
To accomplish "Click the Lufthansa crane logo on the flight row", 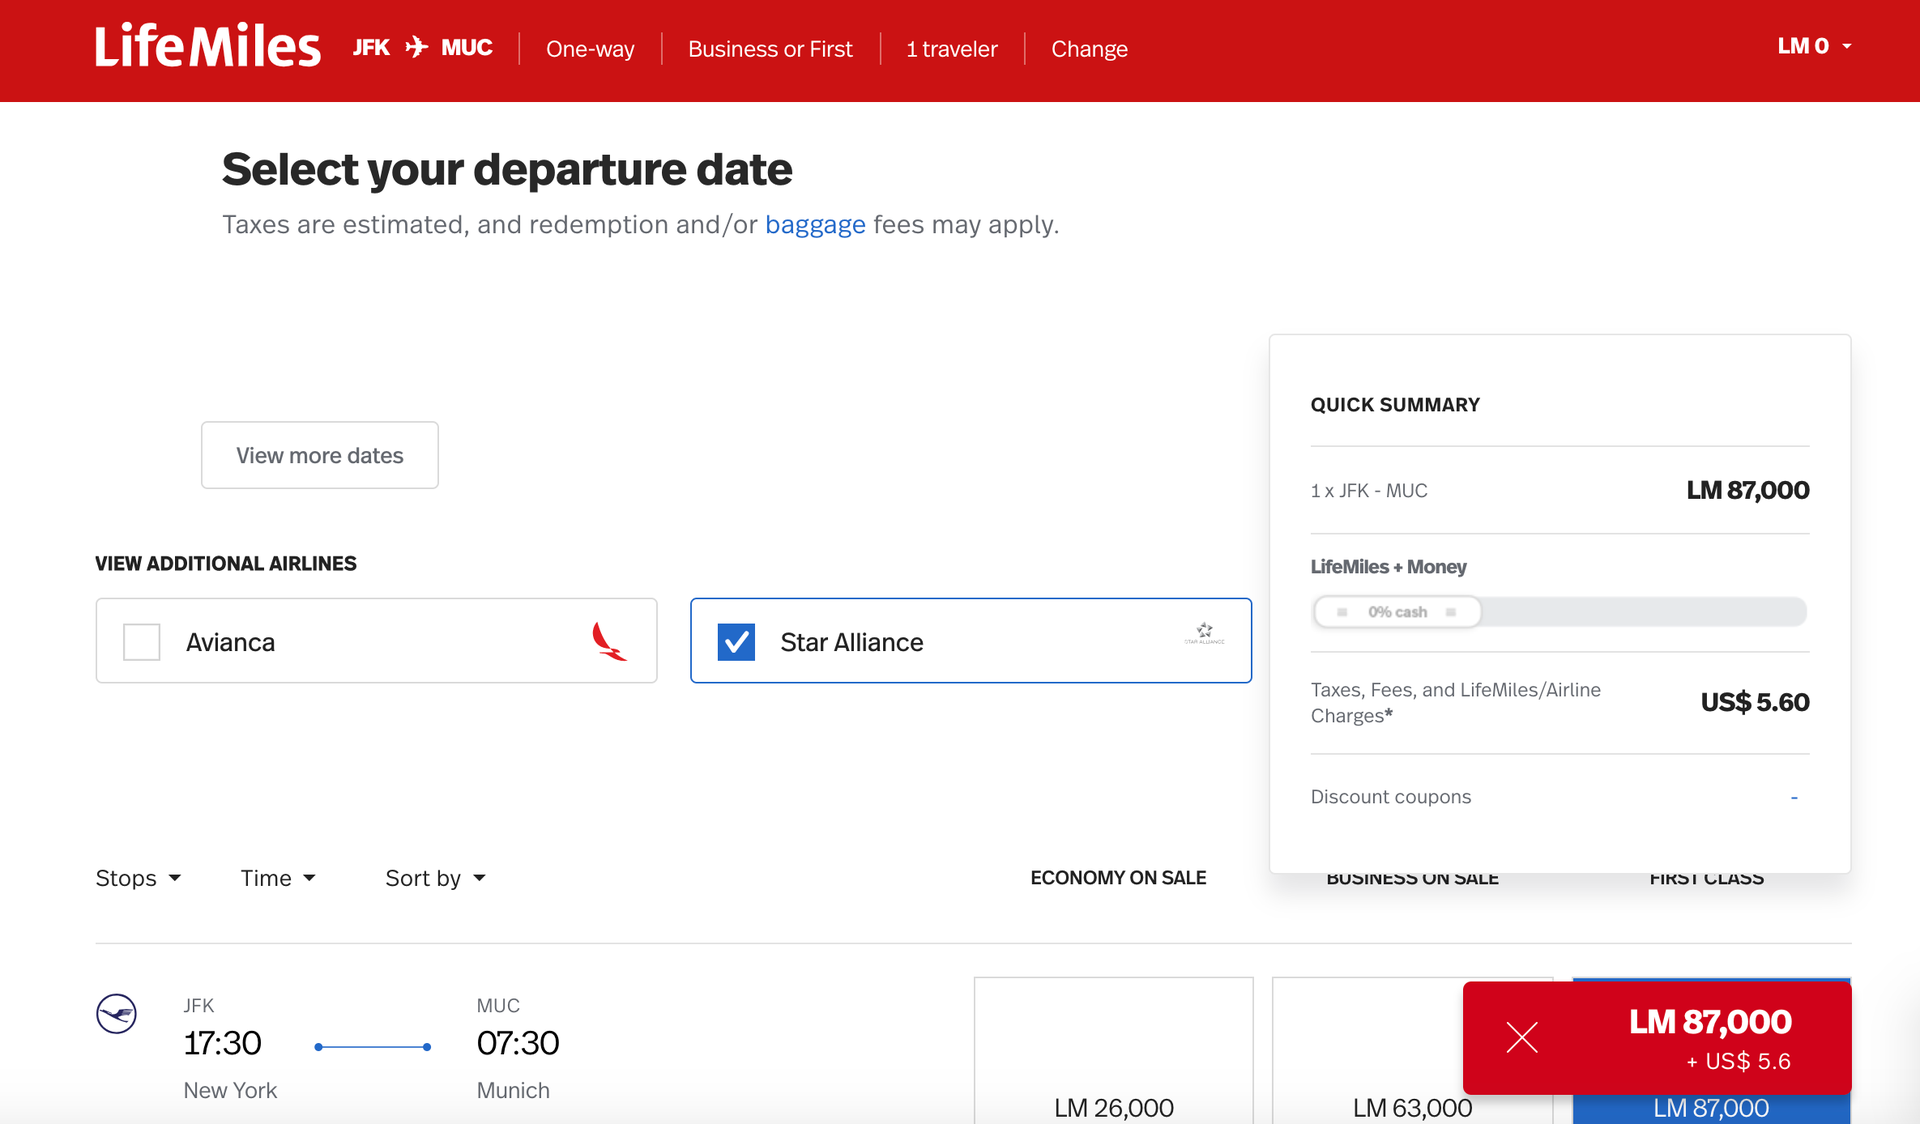I will click(116, 1013).
